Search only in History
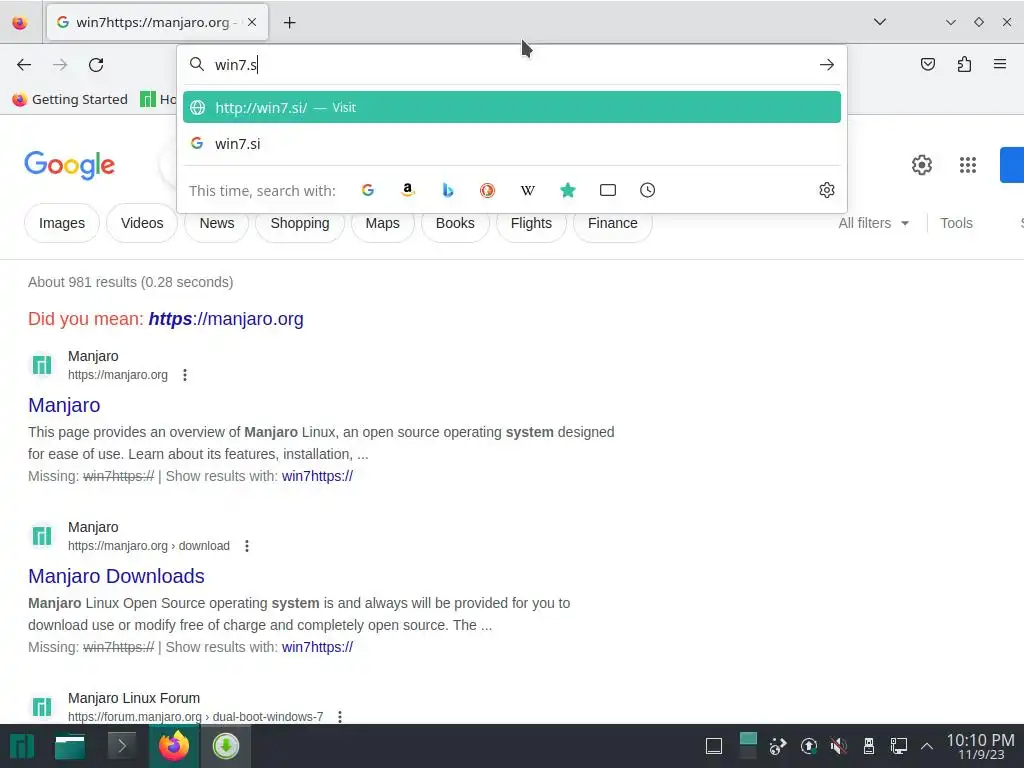 [x=647, y=190]
